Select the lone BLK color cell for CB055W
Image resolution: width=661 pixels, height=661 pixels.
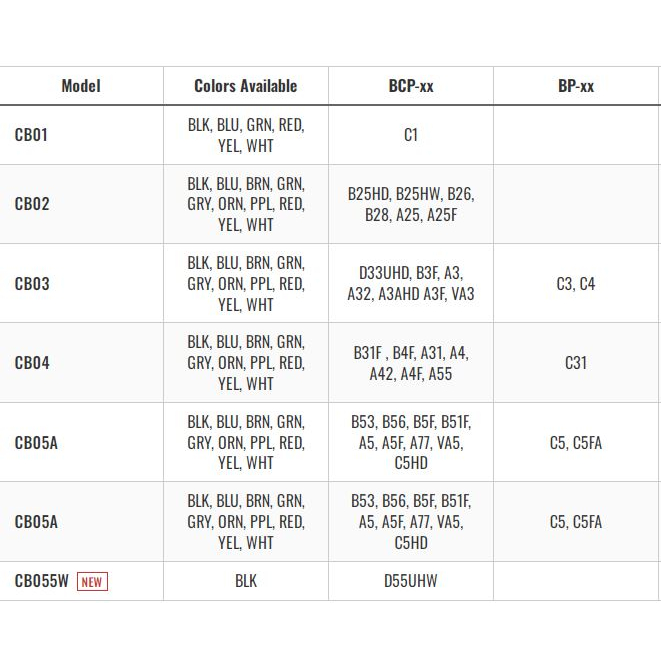coord(246,581)
